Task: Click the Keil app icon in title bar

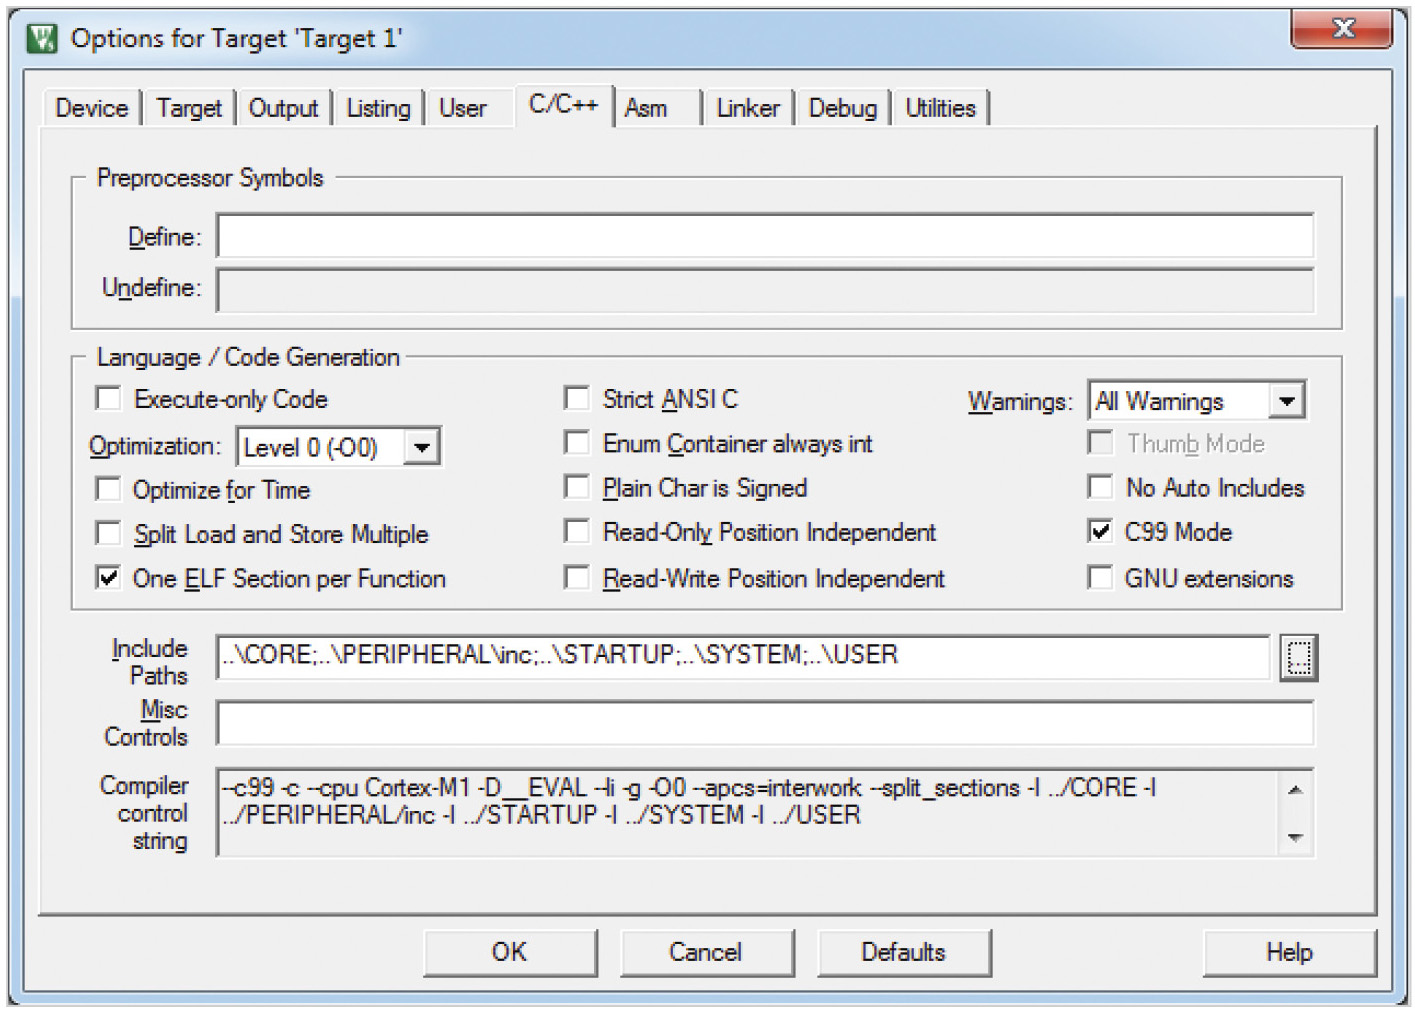Action: point(42,38)
